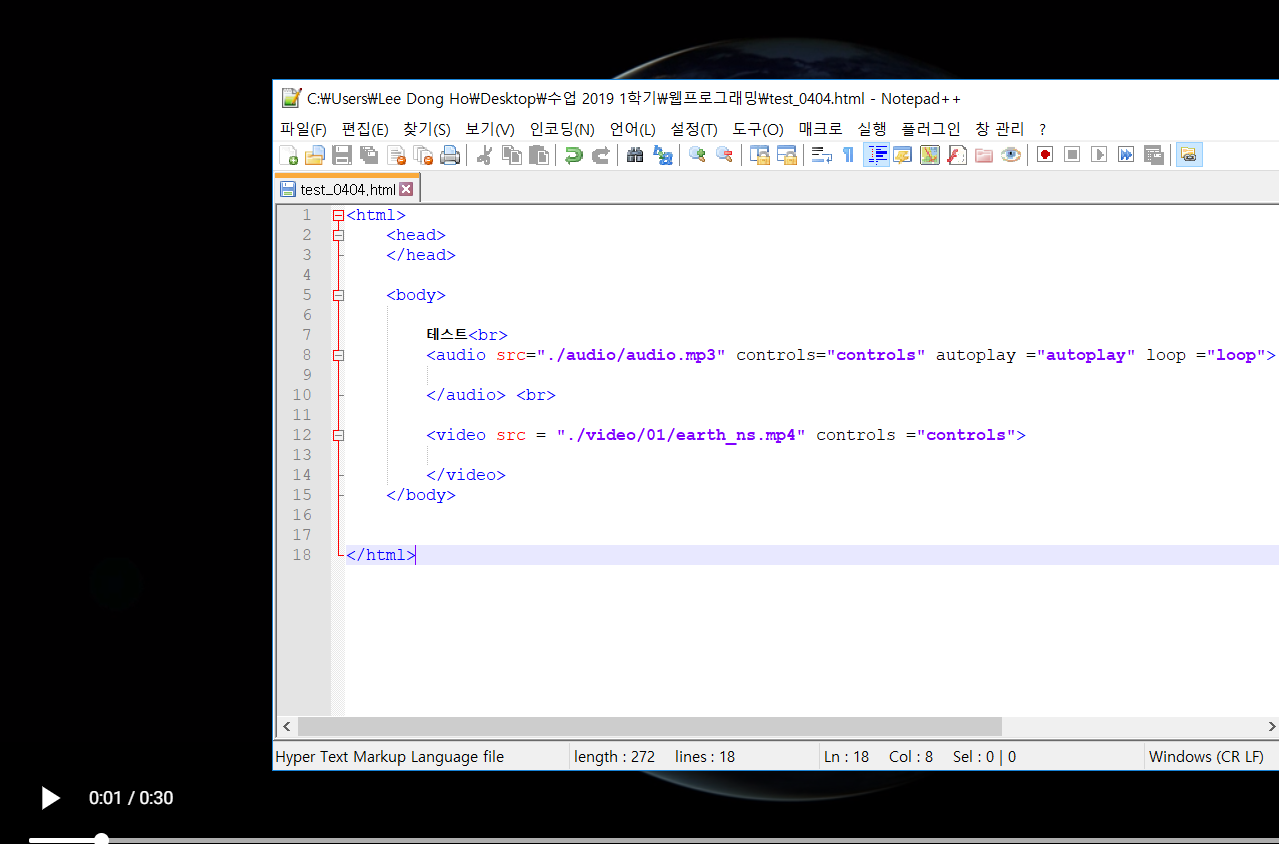
Task: Play the video with the play button
Action: [x=50, y=798]
